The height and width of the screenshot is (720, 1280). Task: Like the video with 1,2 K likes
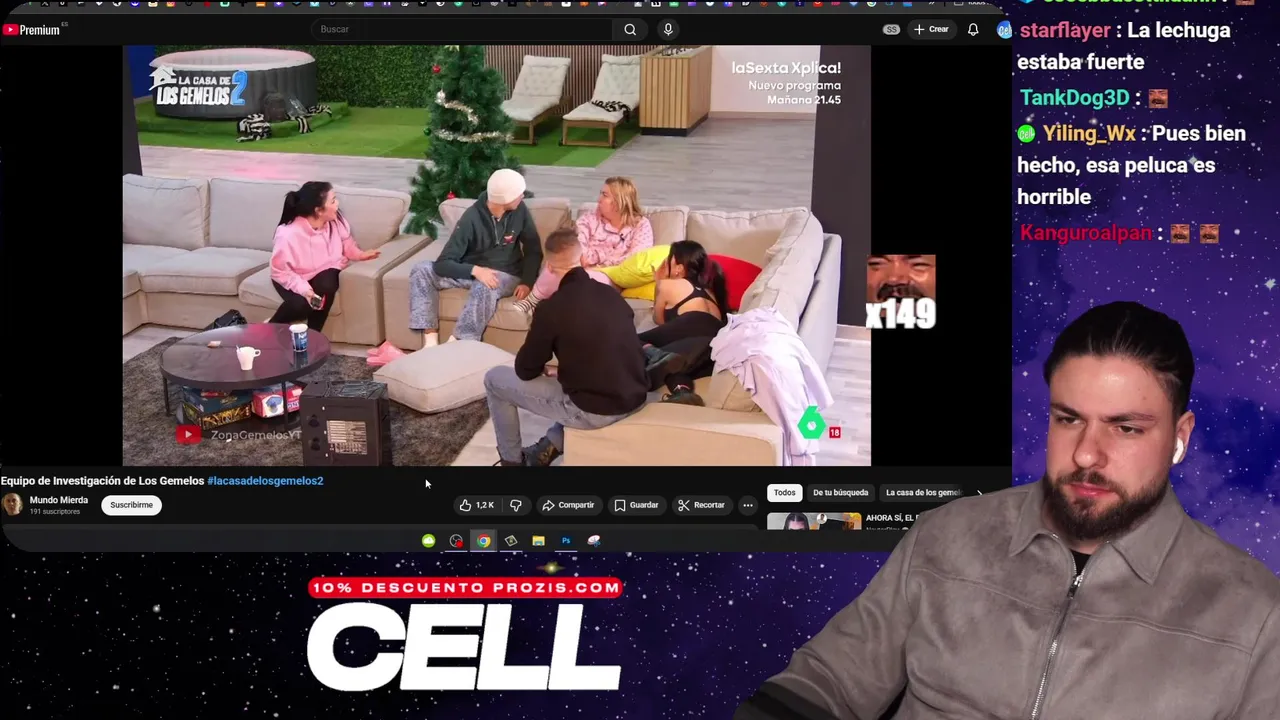click(477, 505)
